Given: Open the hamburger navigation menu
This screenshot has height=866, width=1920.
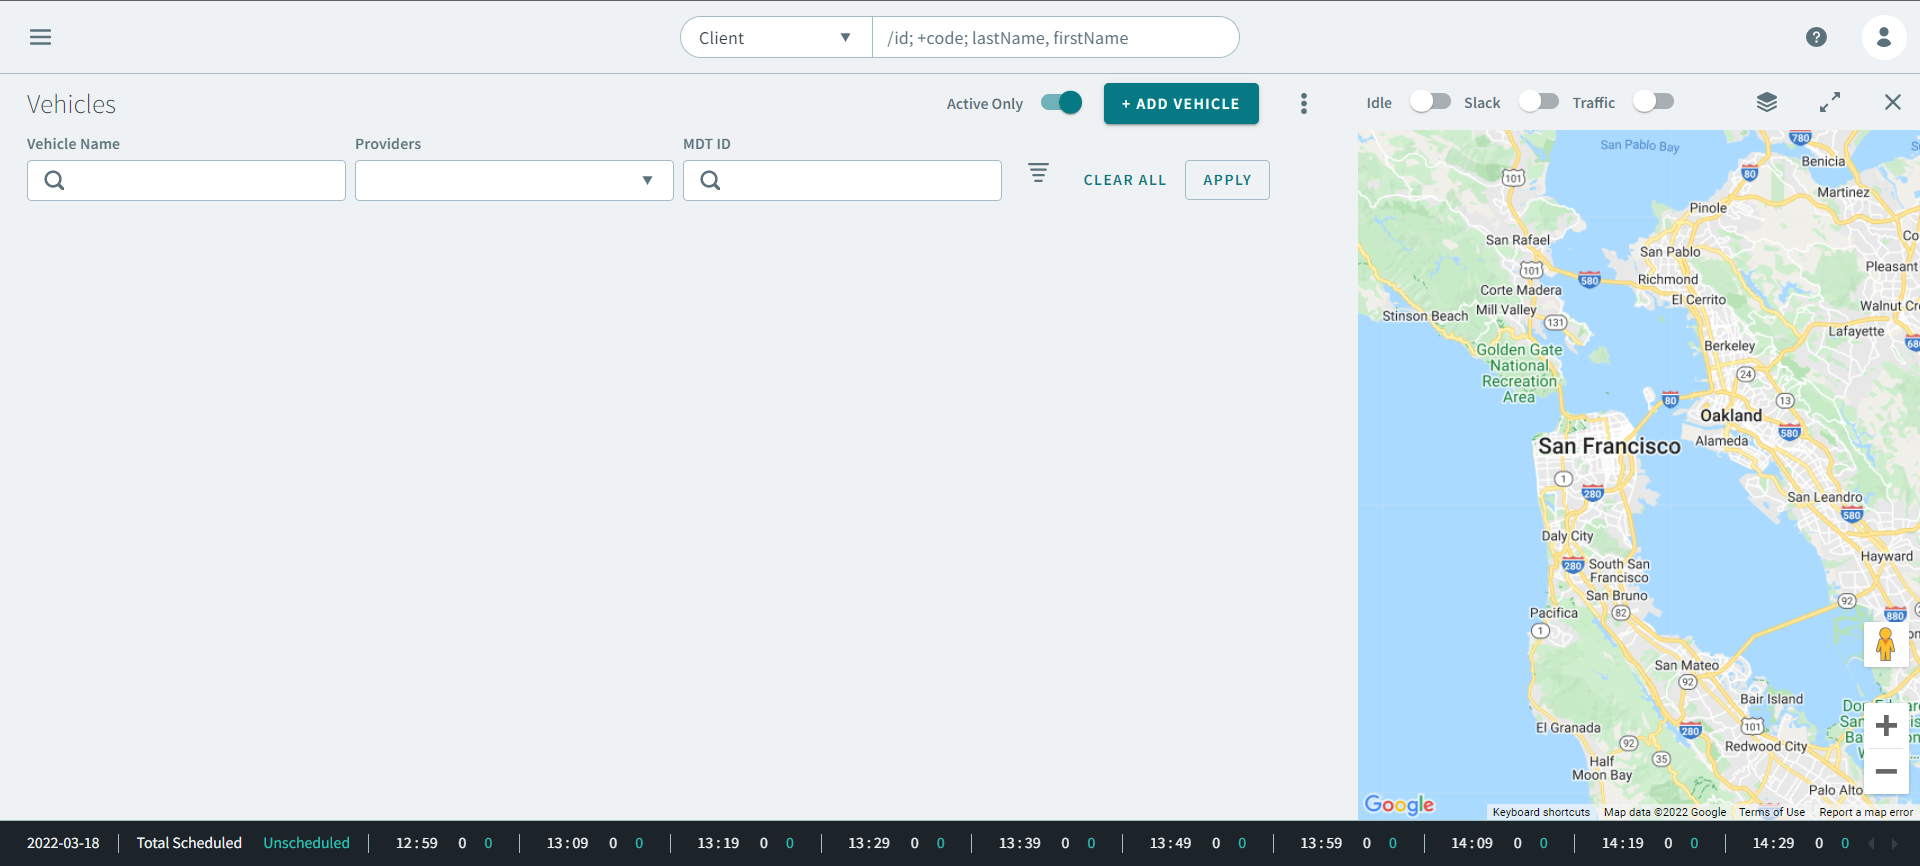Looking at the screenshot, I should [x=40, y=37].
